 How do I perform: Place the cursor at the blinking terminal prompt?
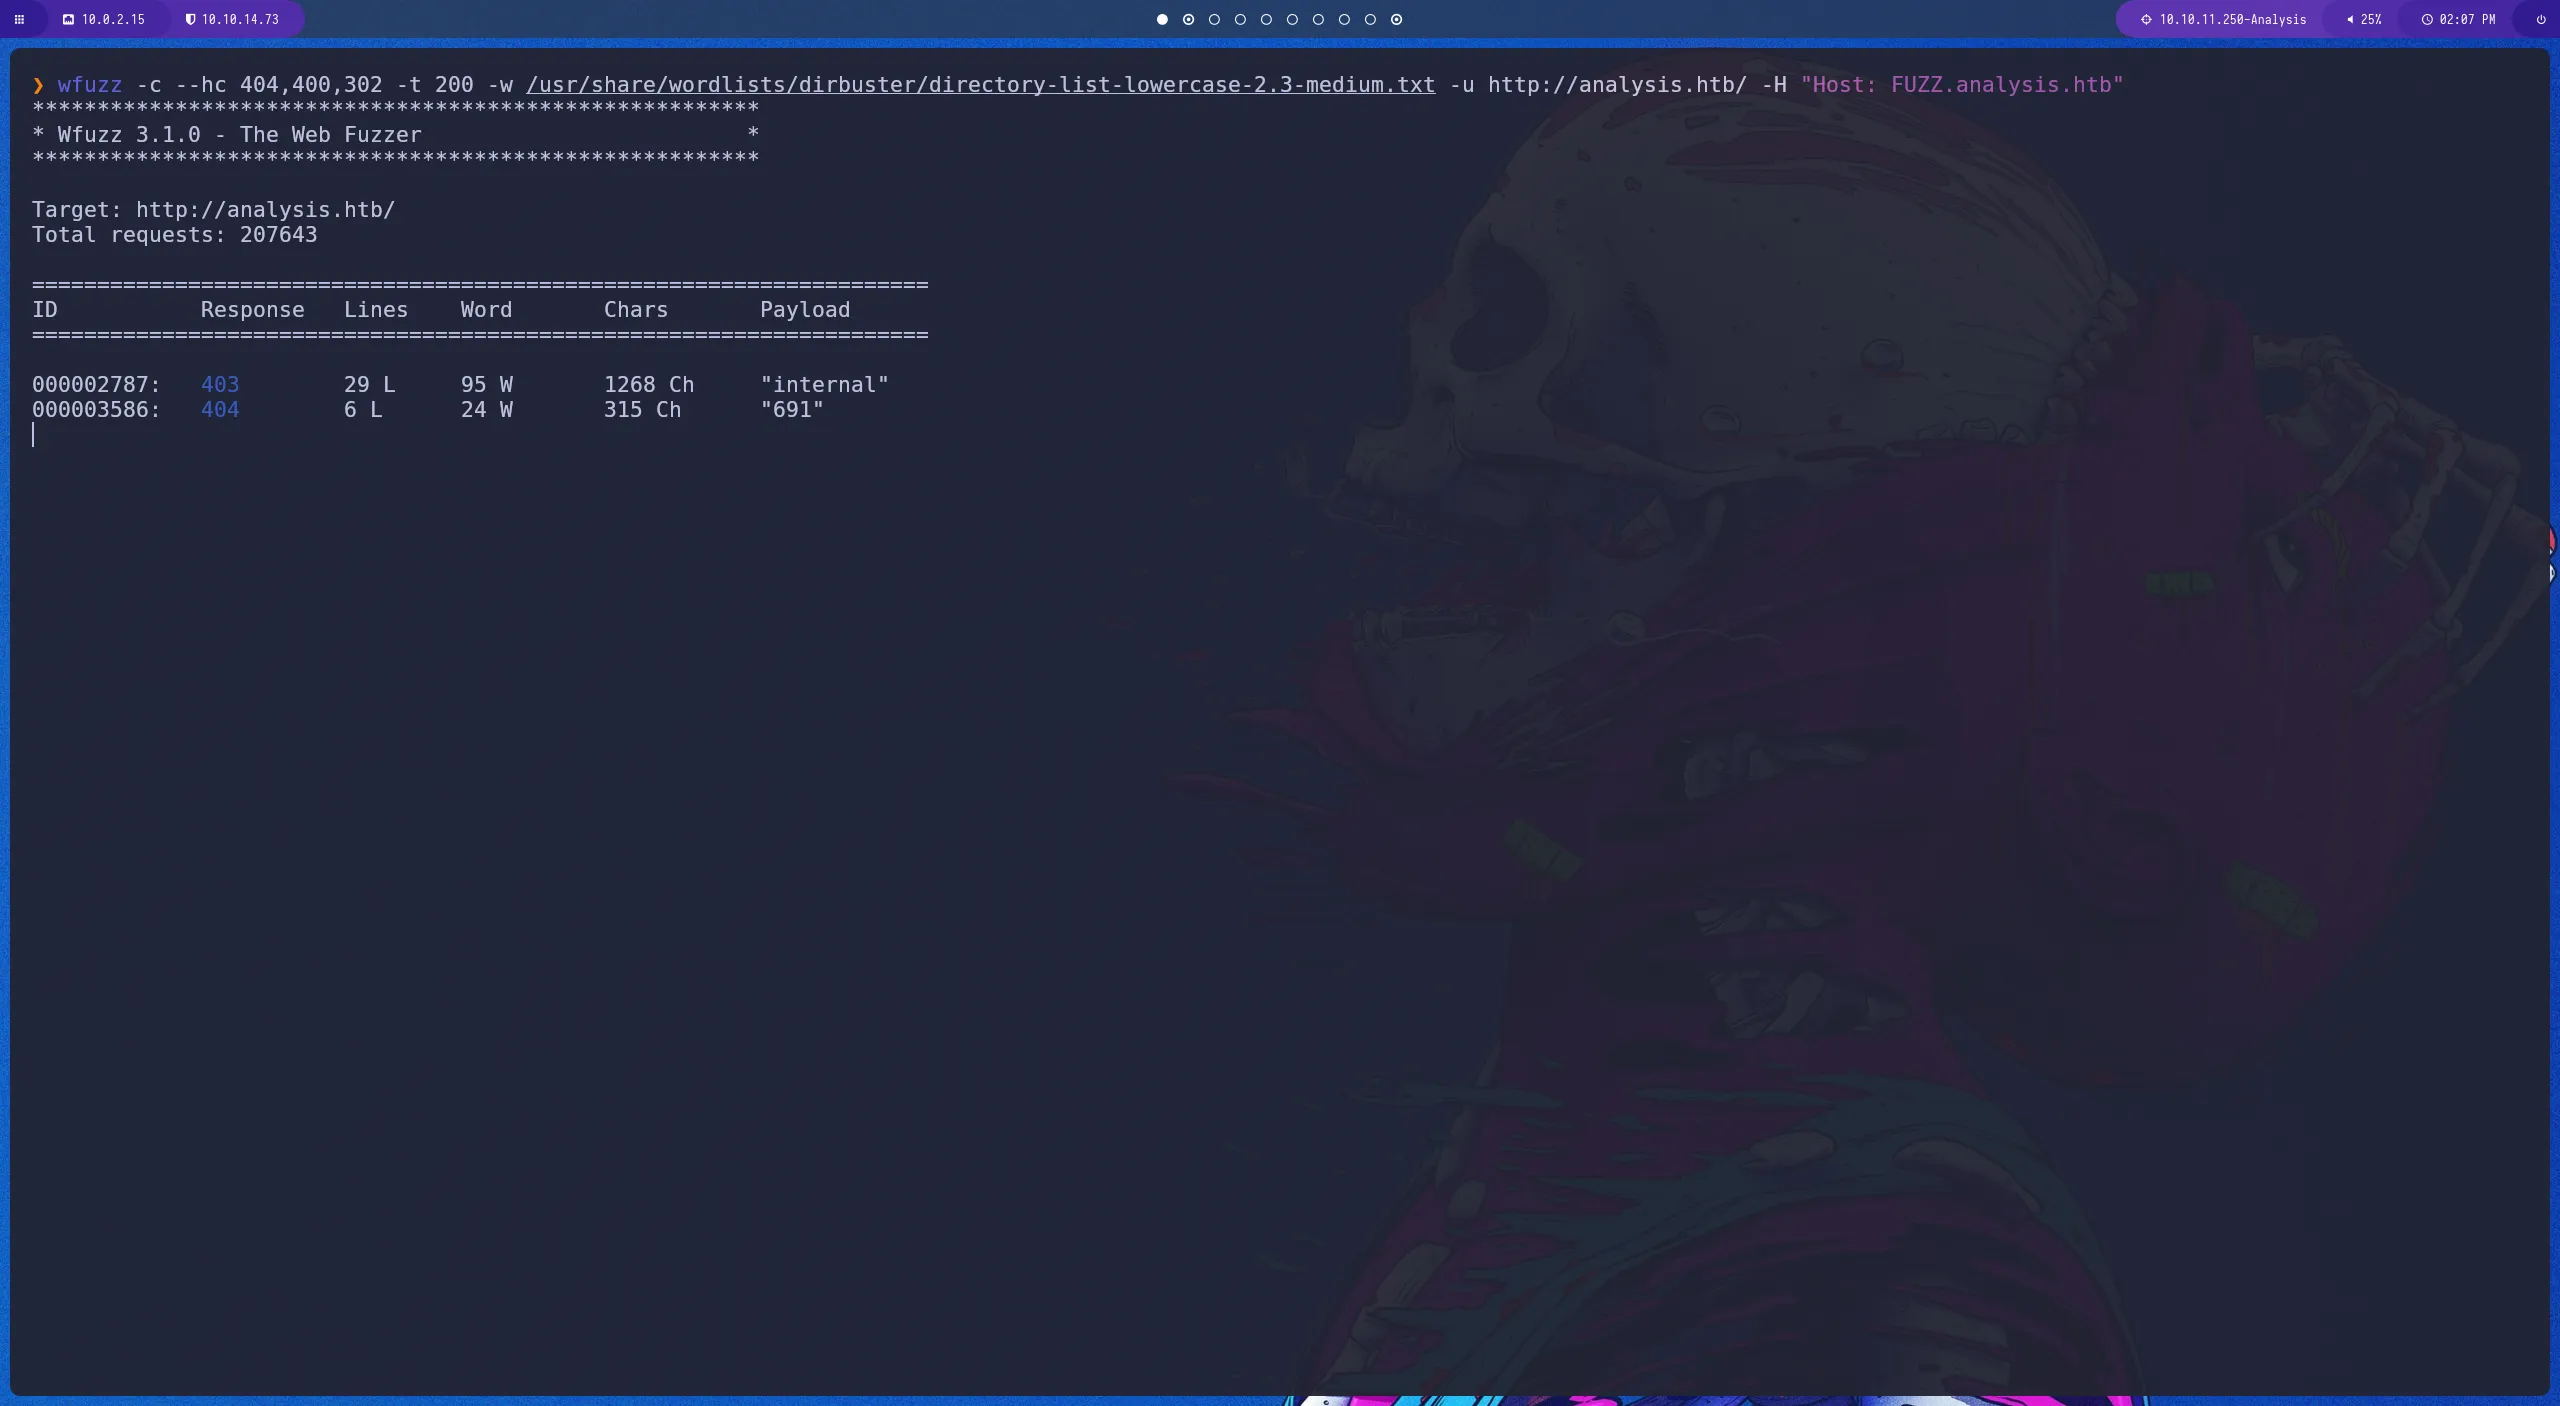35,434
